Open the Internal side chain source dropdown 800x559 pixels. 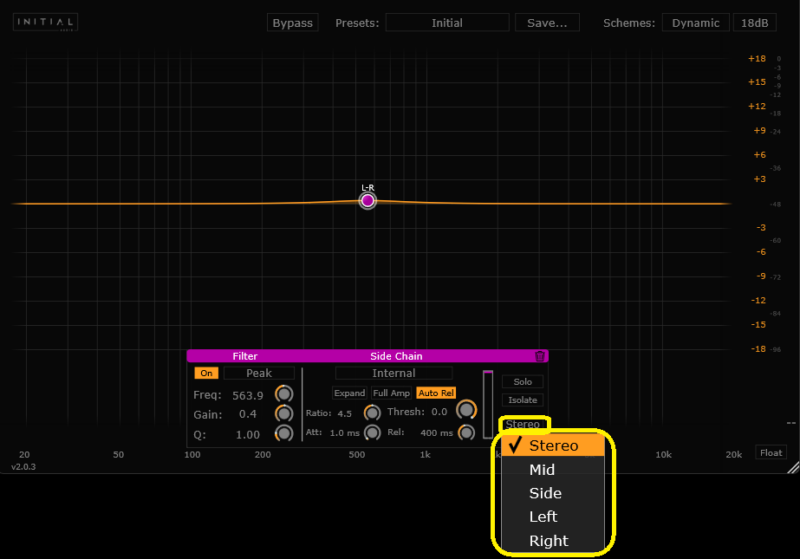(x=393, y=373)
